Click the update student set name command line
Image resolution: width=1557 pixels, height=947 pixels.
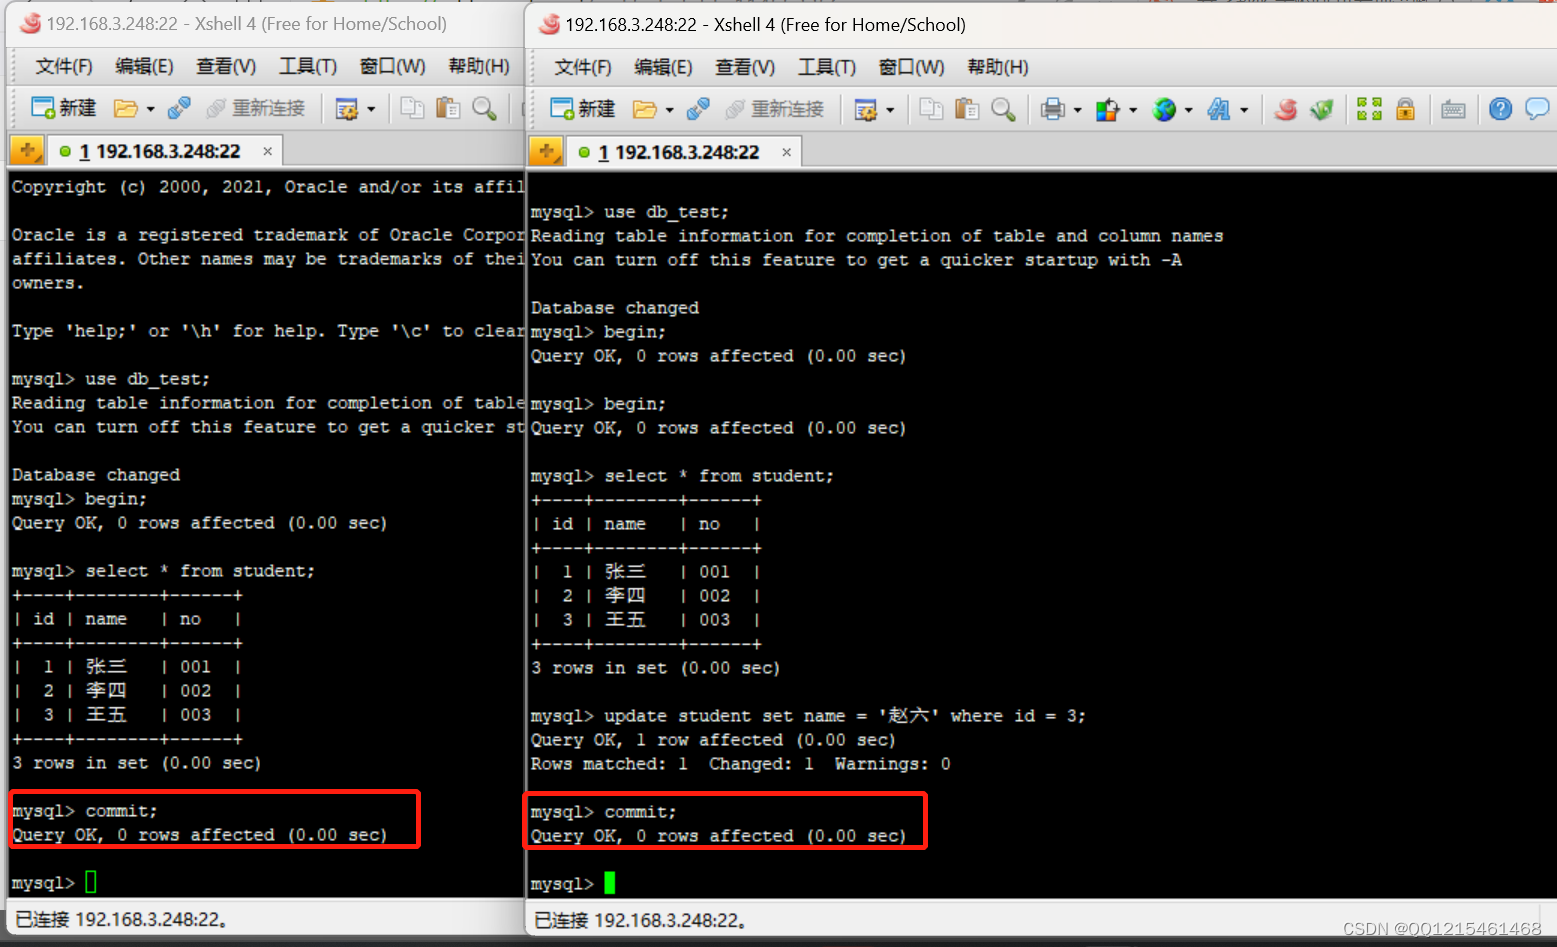(808, 716)
